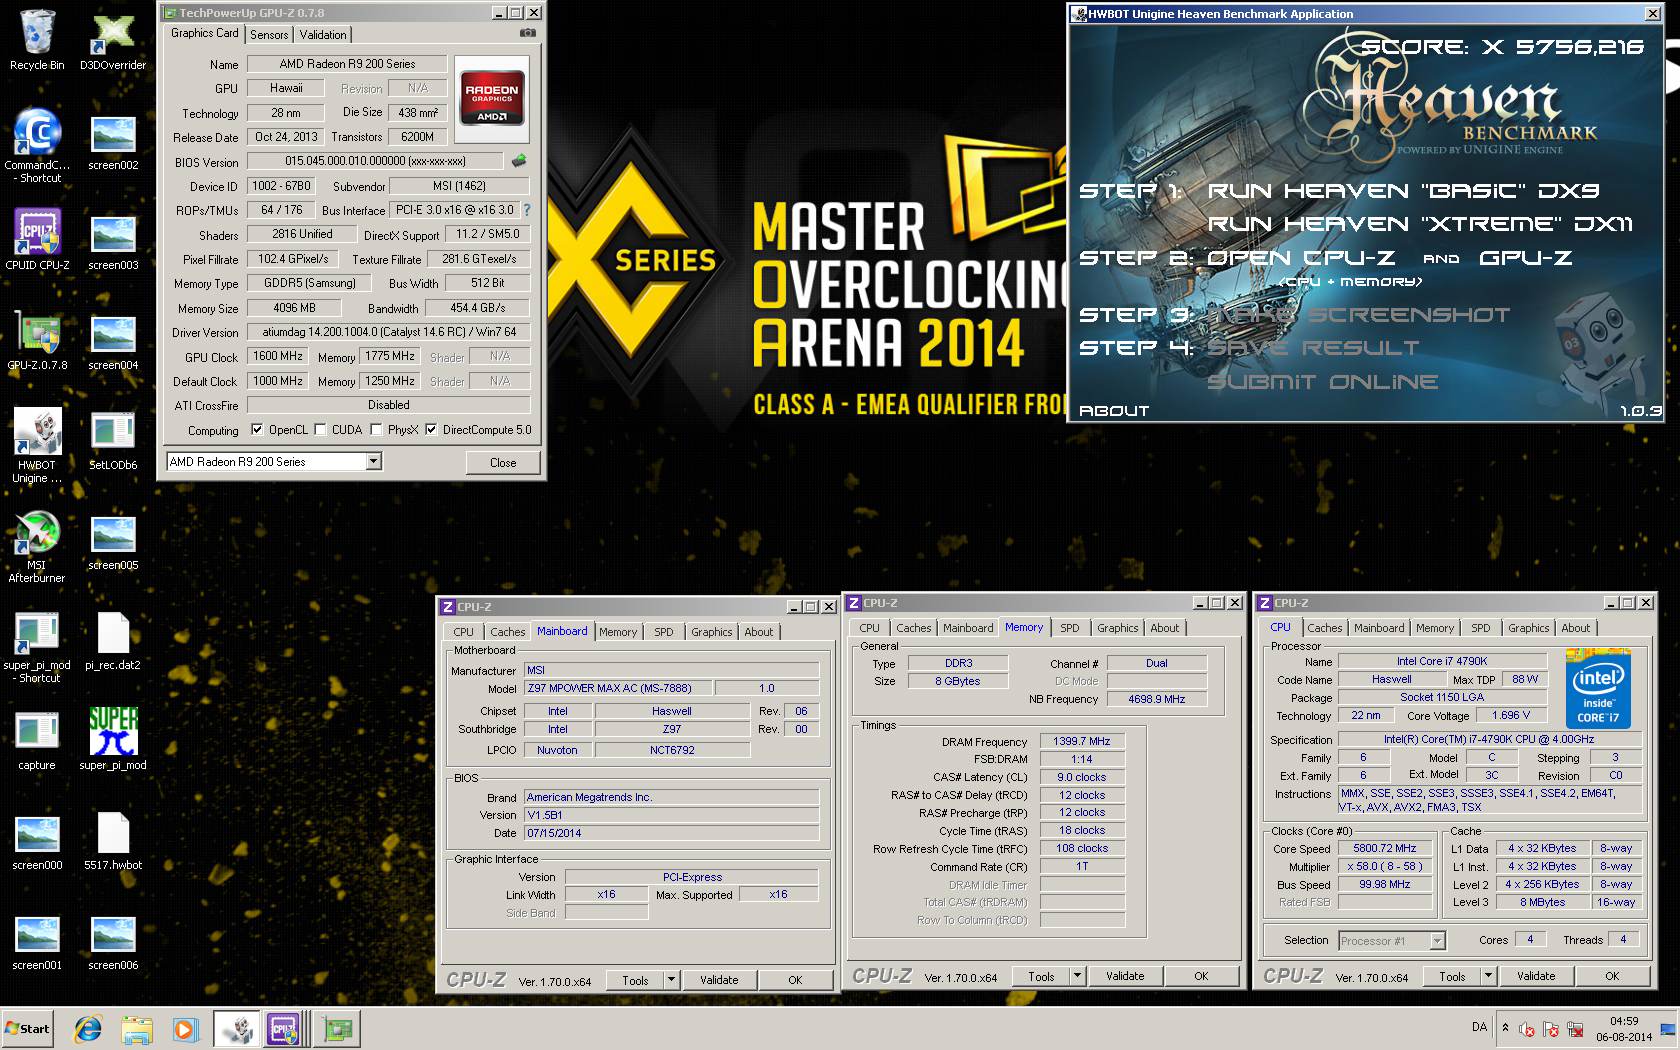
Task: Click the GPU Clock 1600 MHz field
Action: [278, 356]
